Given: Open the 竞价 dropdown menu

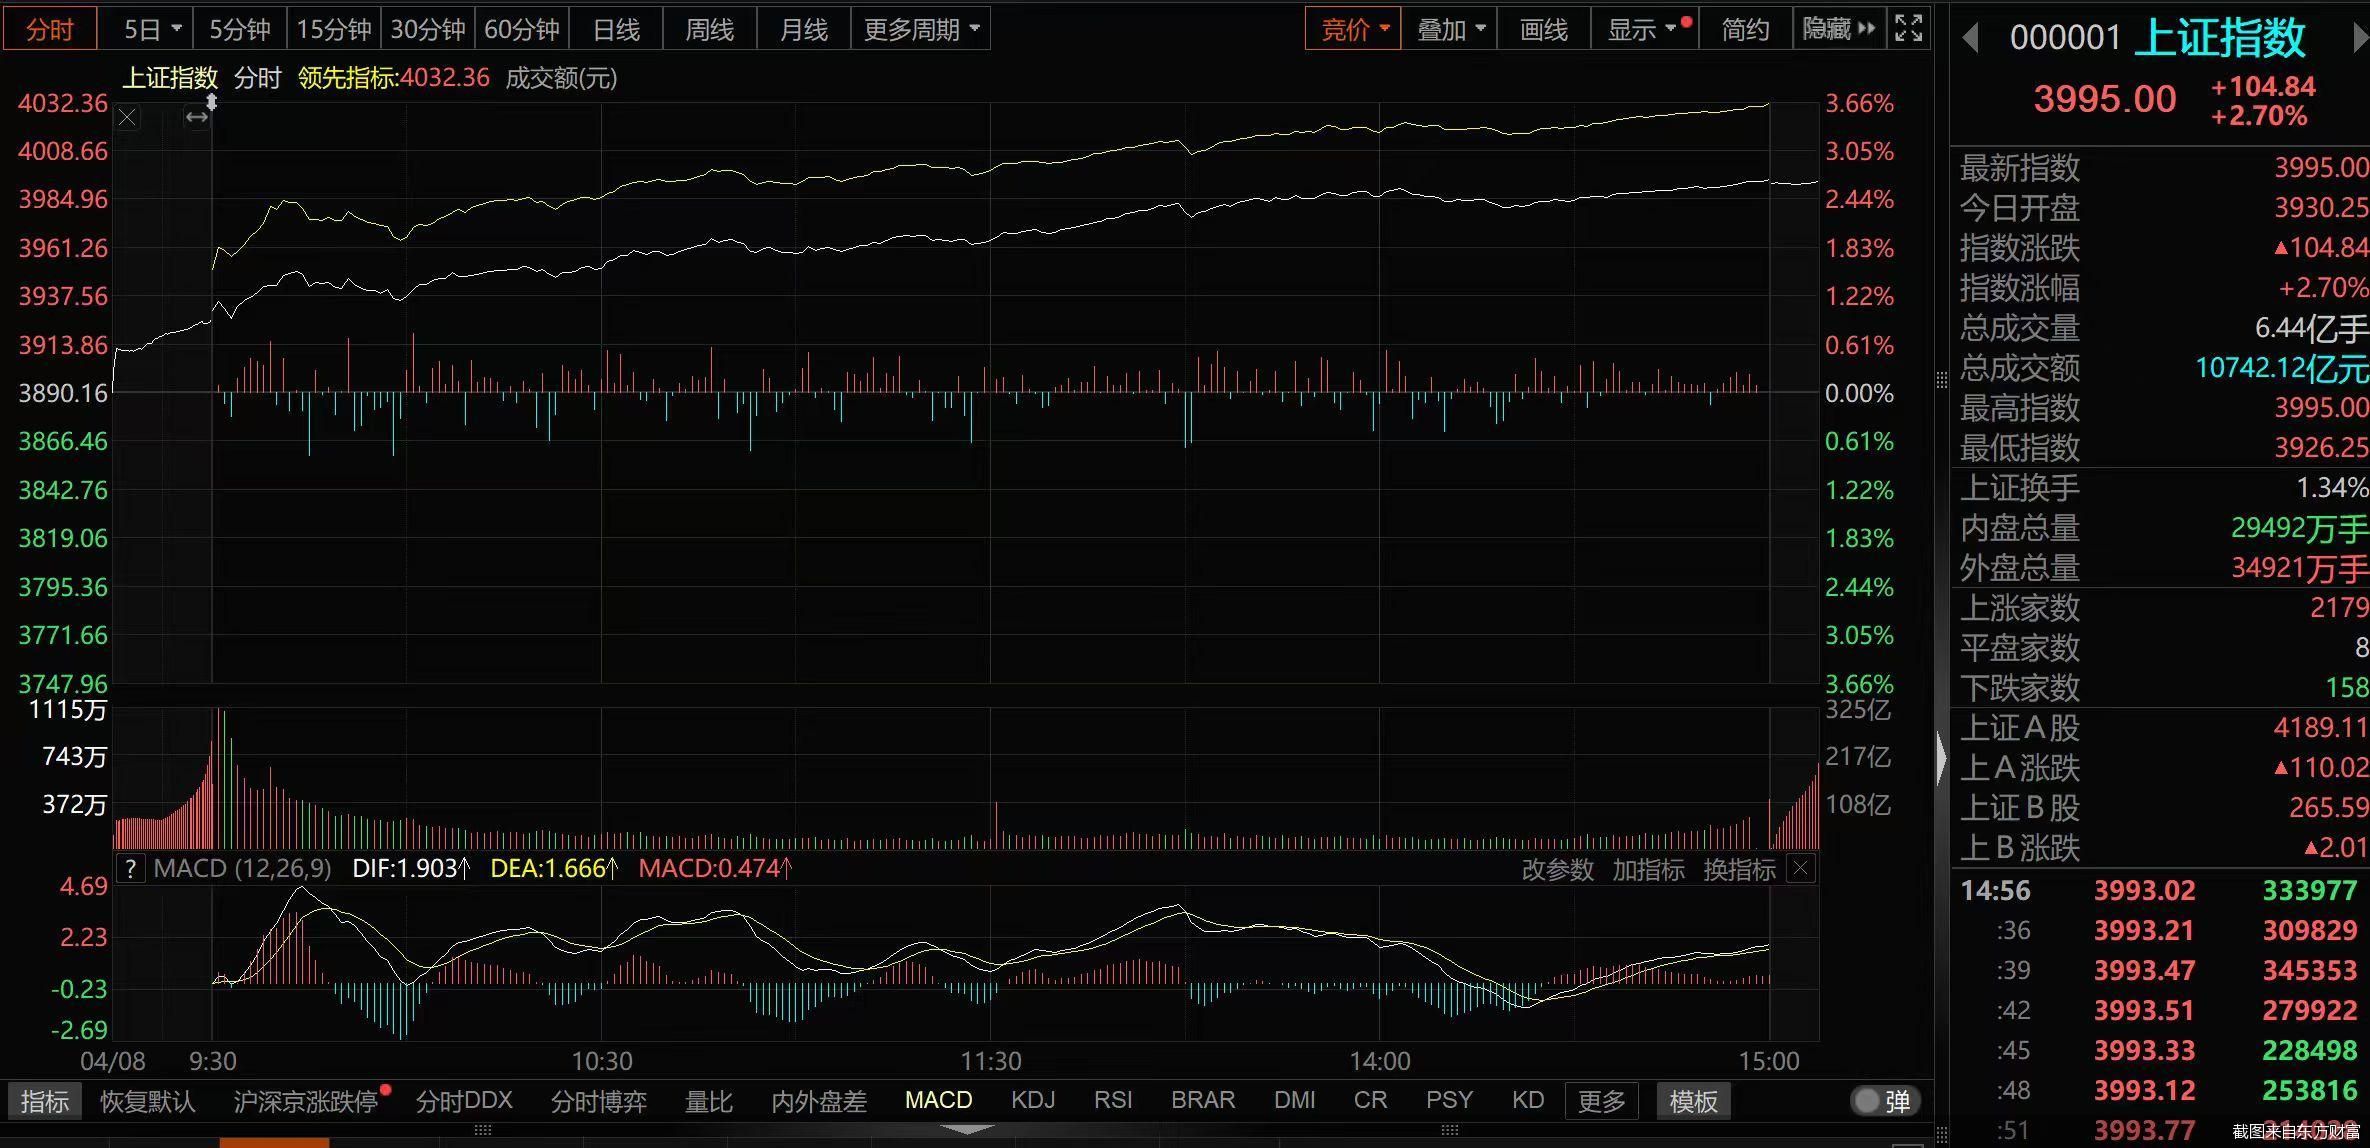Looking at the screenshot, I should coord(1354,29).
